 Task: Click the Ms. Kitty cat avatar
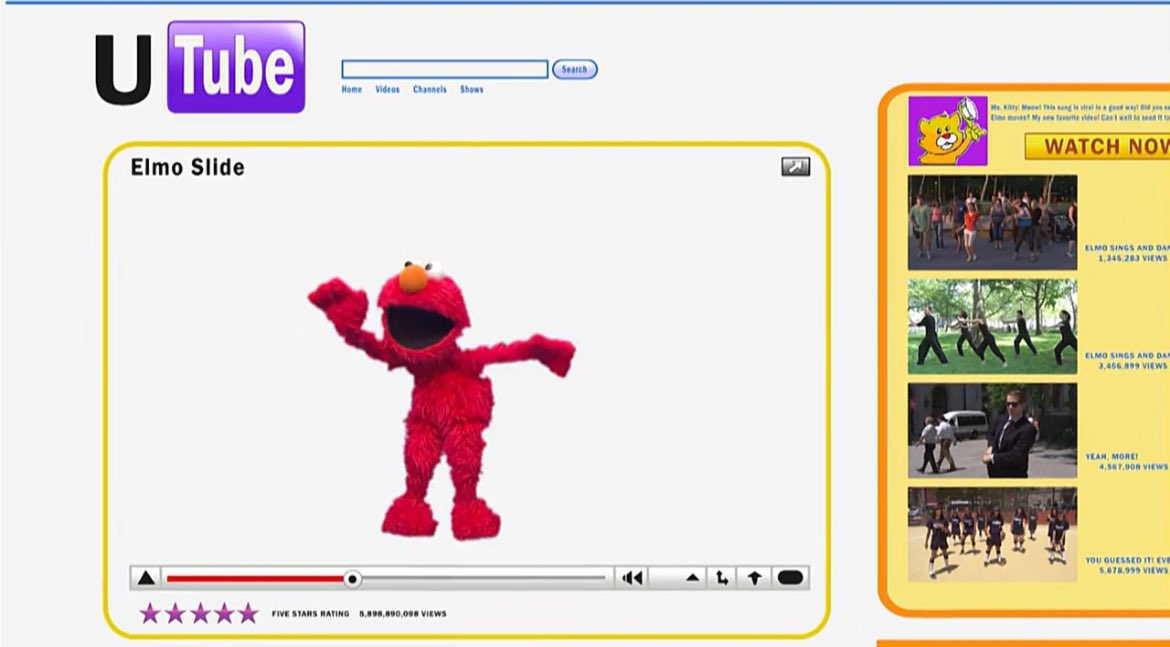coord(948,131)
